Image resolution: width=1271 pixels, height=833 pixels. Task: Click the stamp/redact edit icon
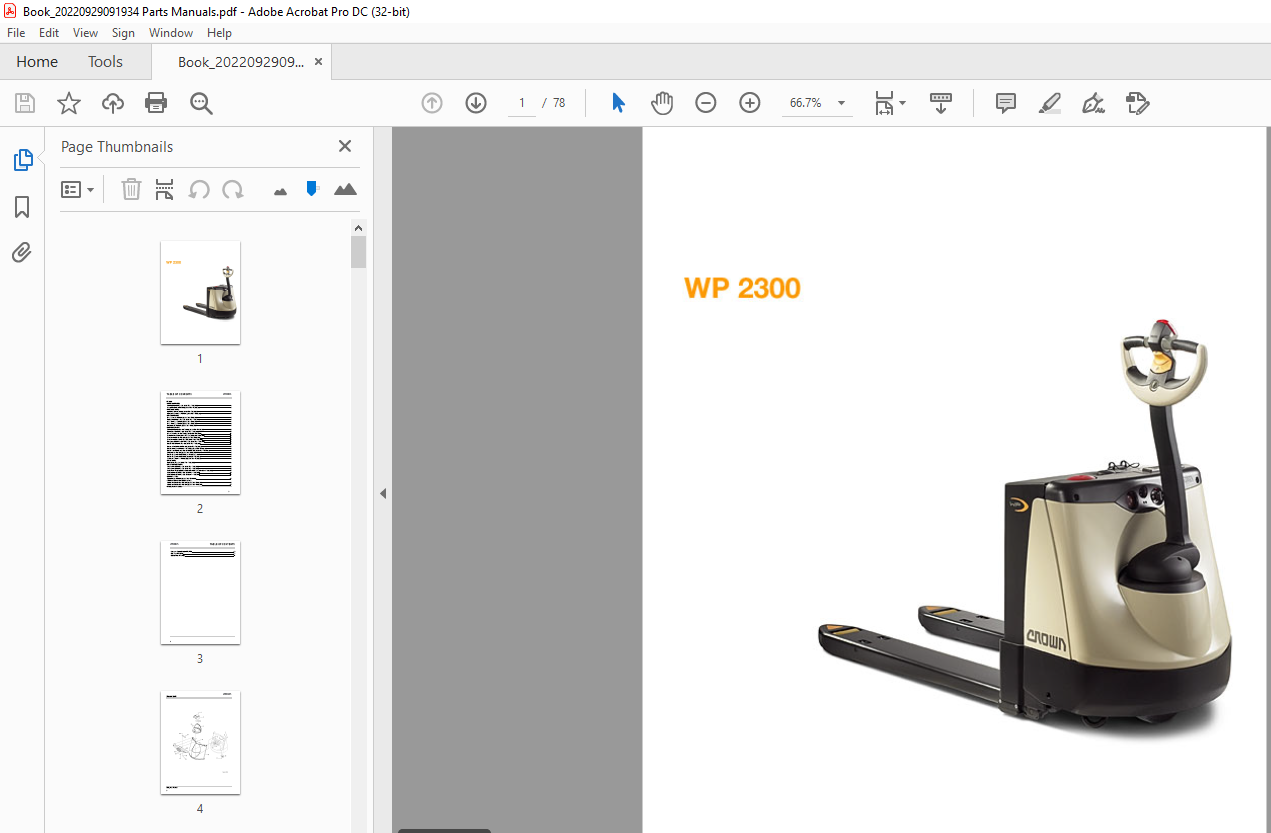(1138, 103)
